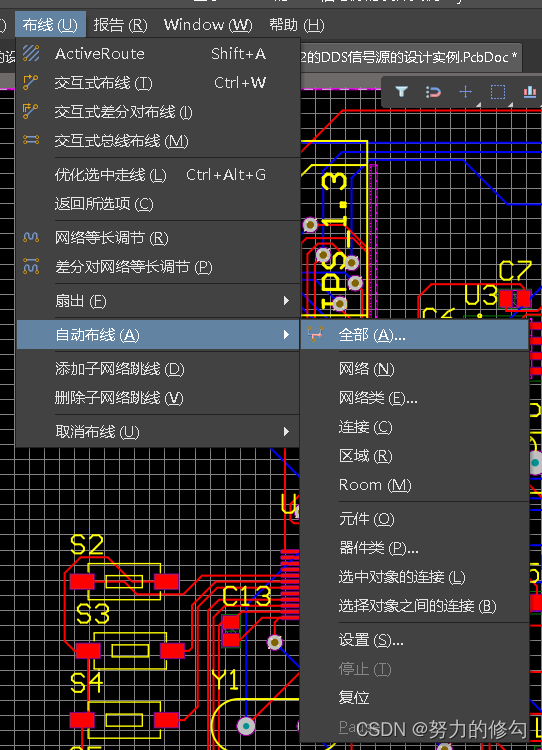Click the C7 capacitor designator
Screen dimensions: 542x750
pyautogui.click(x=515, y=271)
